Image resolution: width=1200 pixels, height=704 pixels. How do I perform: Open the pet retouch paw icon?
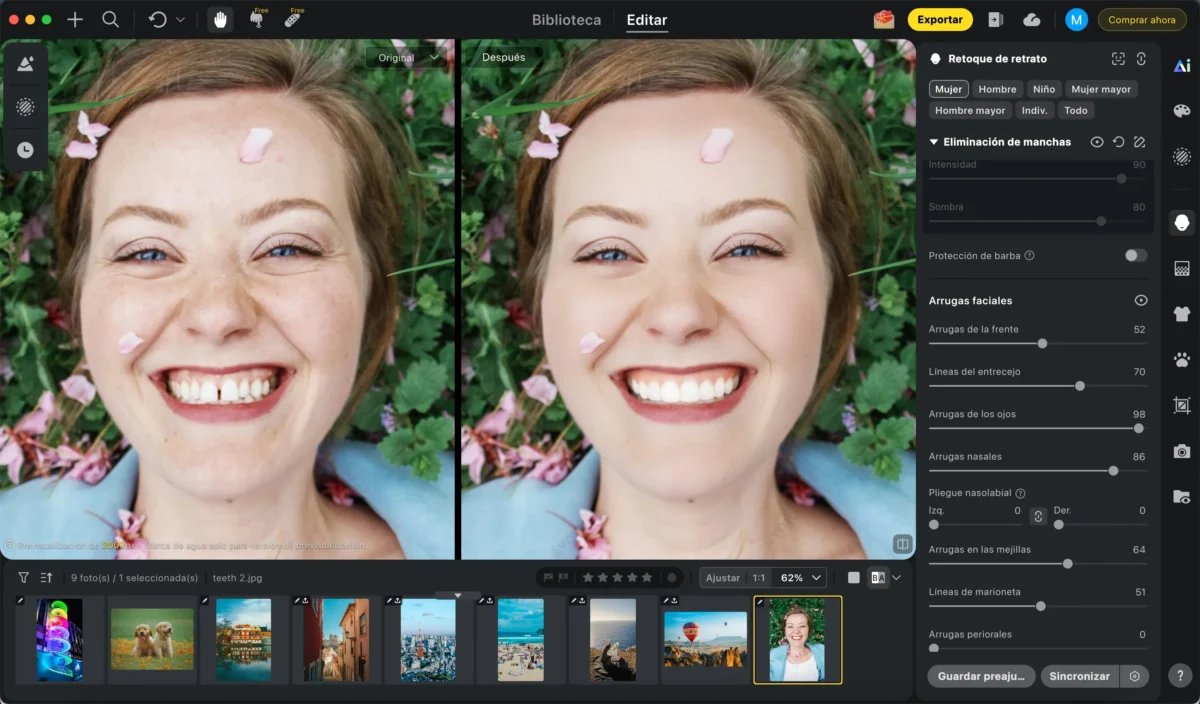1182,360
